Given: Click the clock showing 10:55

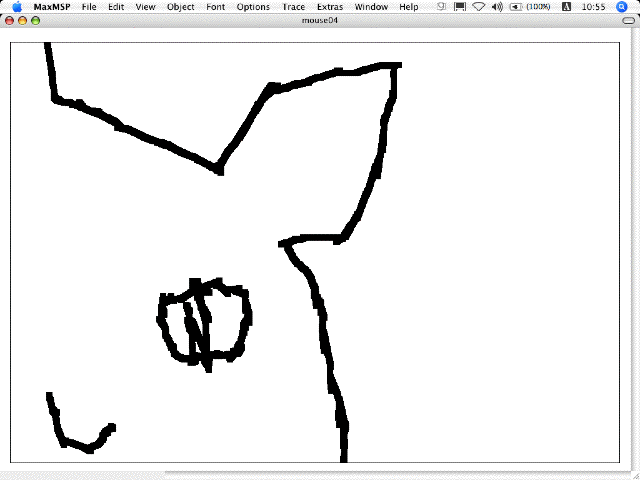Looking at the screenshot, I should click(x=593, y=7).
